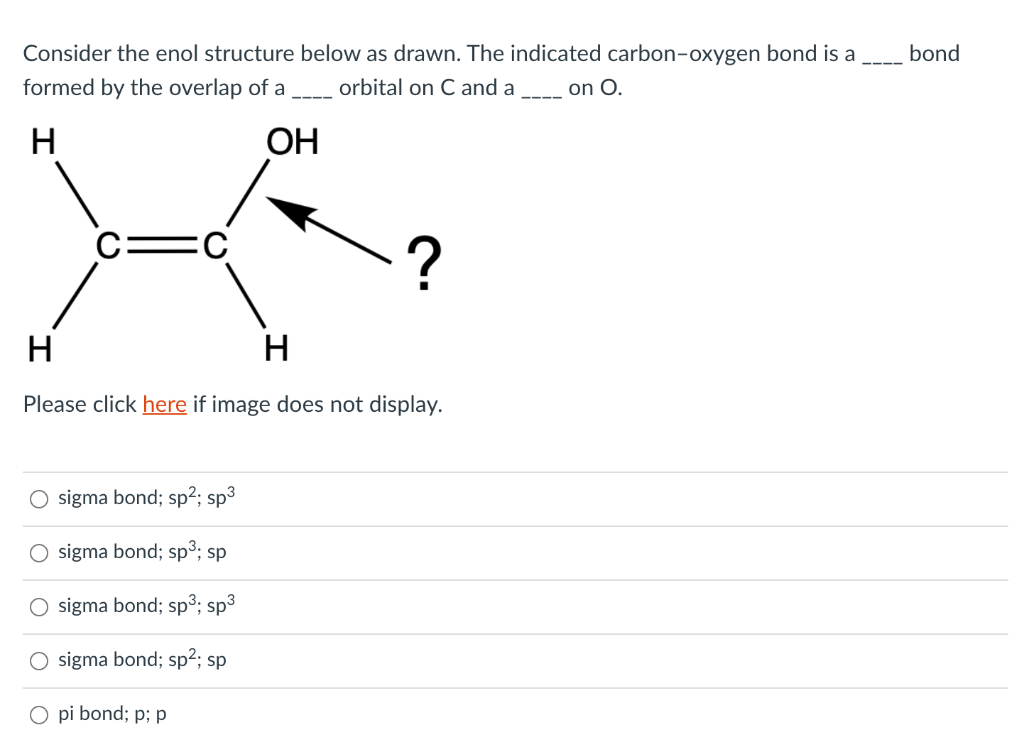
Task: Click the top-left hydrogen label
Action: pyautogui.click(x=41, y=141)
